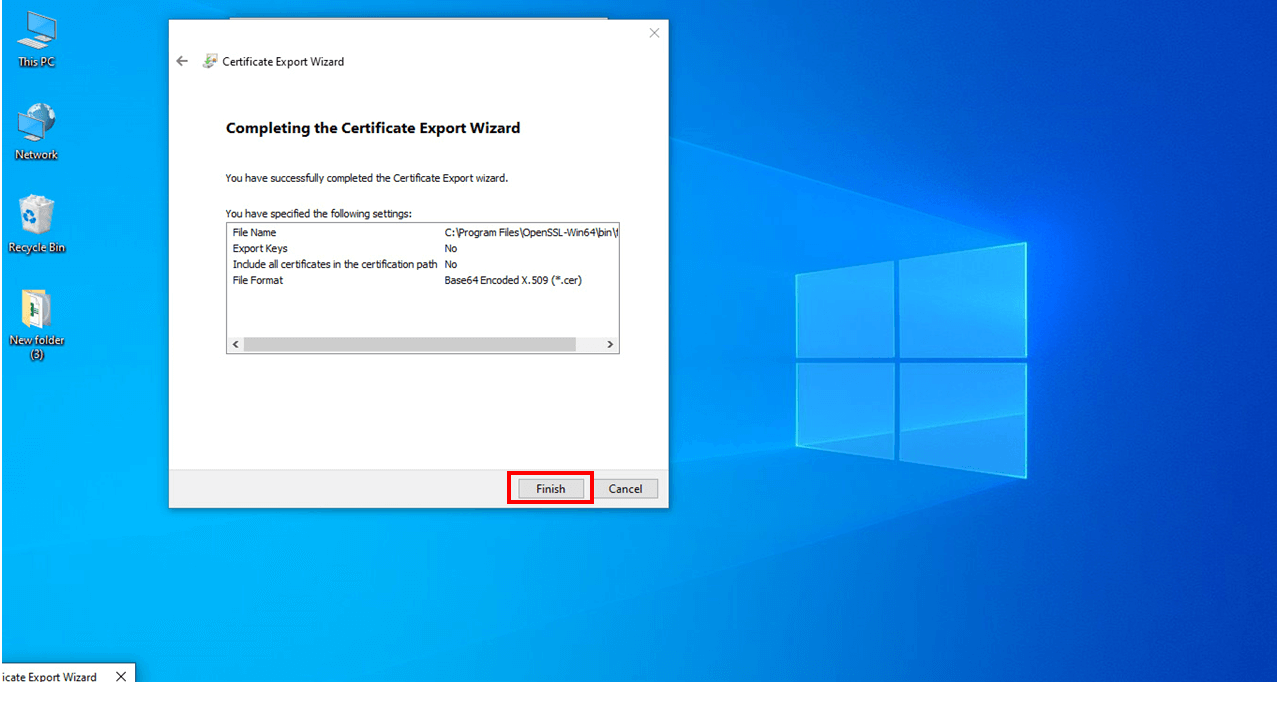The image size is (1280, 720).
Task: Close the Certificate Export Wizard dialog
Action: tap(654, 33)
